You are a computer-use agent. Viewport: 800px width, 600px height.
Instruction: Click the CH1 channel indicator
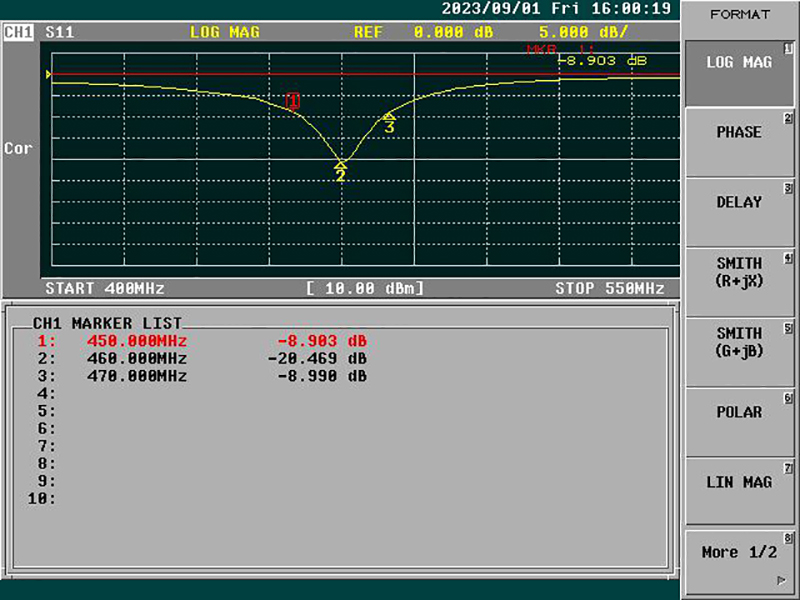point(18,32)
